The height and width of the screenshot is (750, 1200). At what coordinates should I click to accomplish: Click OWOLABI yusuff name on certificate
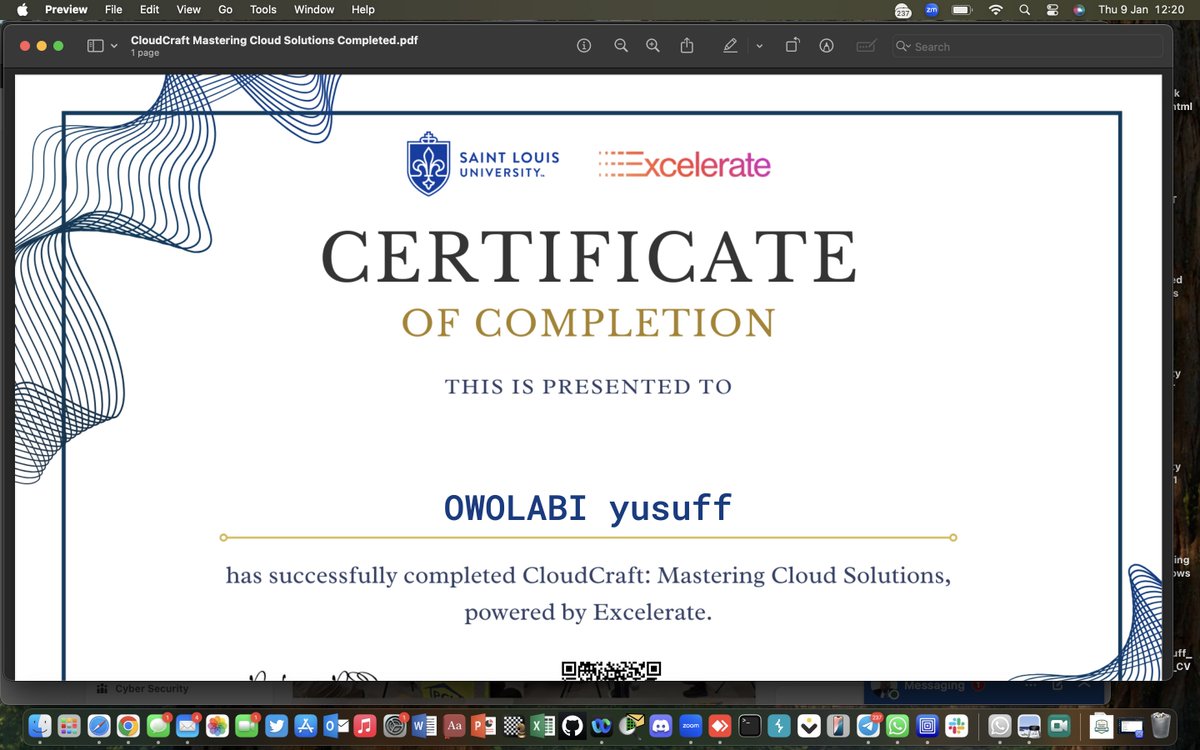click(x=588, y=508)
